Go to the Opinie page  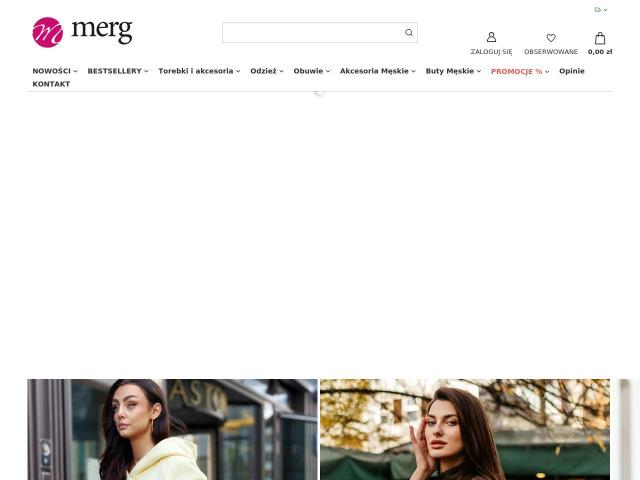click(572, 71)
